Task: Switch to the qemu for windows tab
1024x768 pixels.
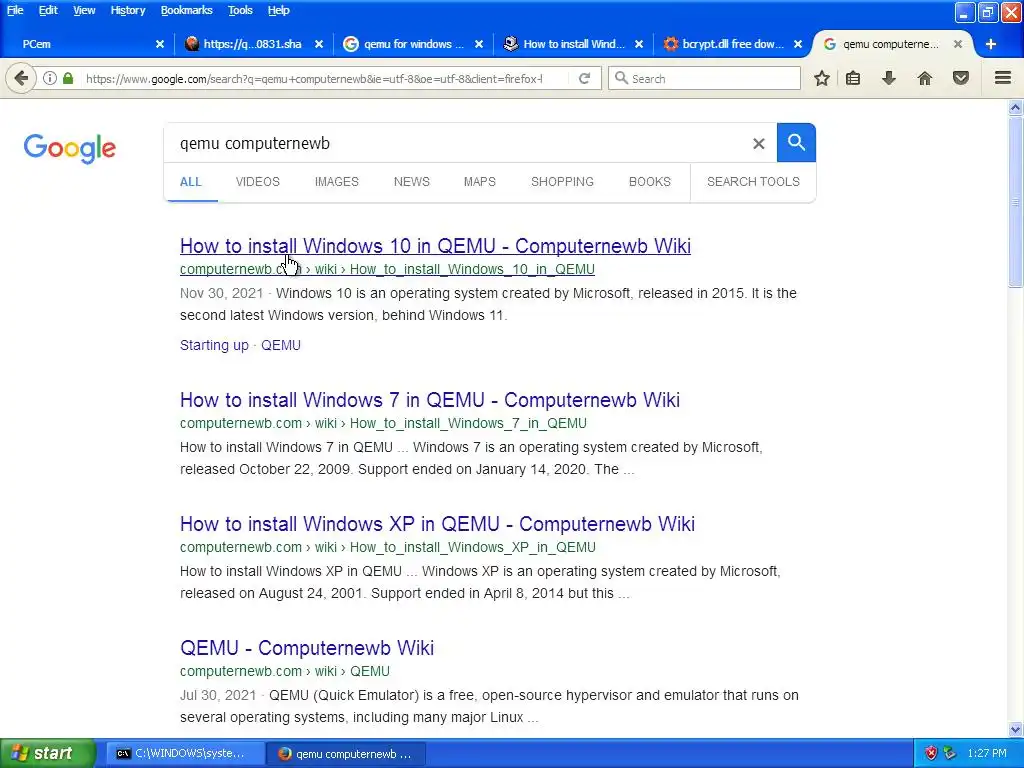Action: pos(413,44)
